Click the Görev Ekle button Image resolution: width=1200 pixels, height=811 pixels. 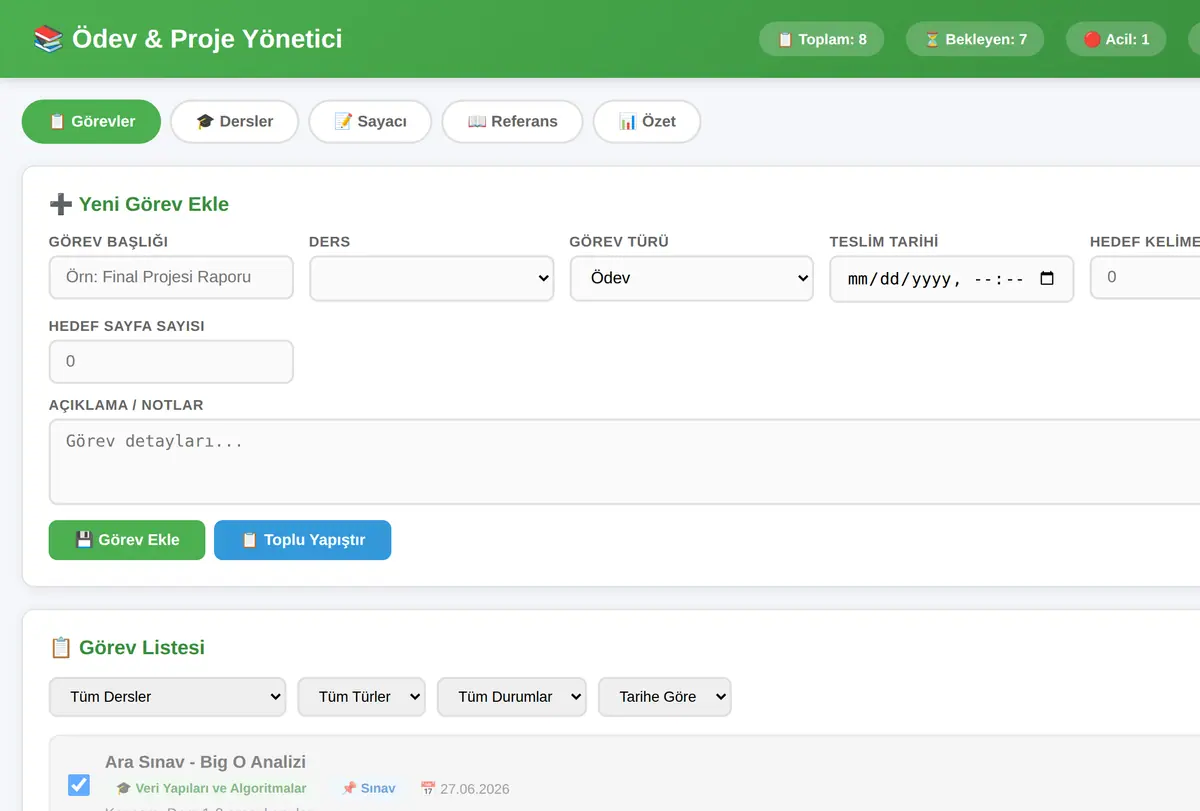[x=127, y=540]
